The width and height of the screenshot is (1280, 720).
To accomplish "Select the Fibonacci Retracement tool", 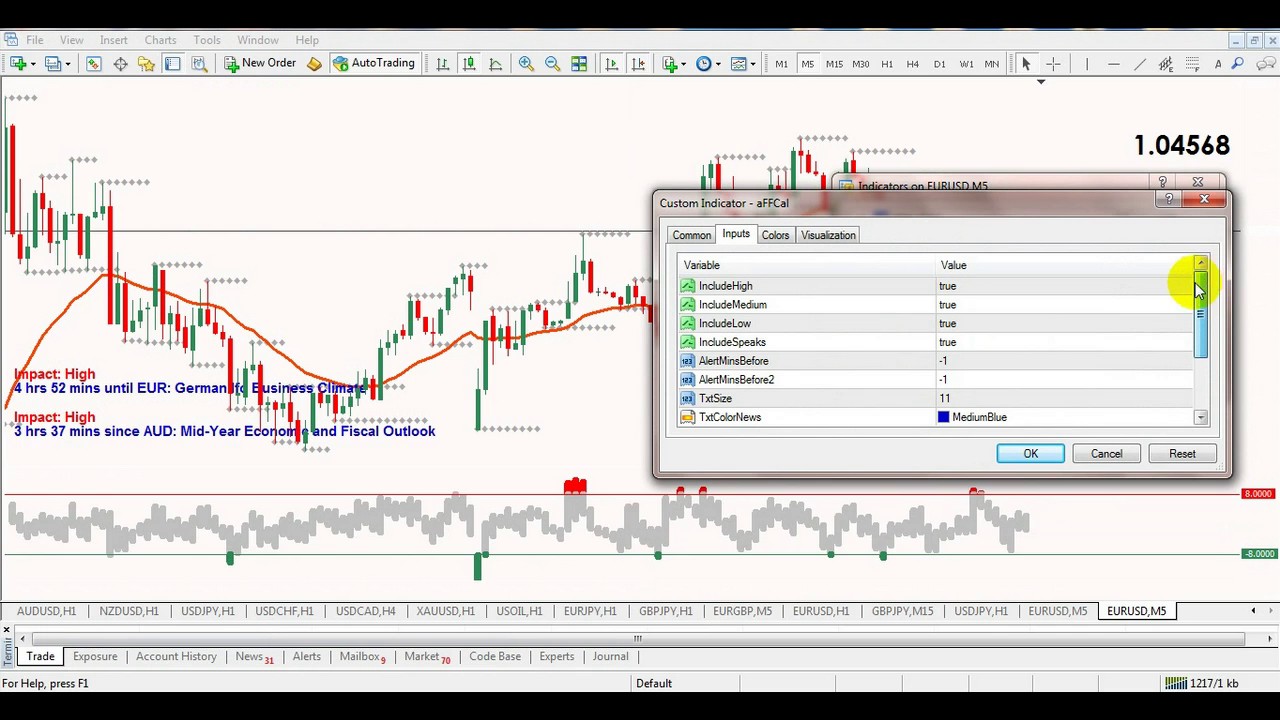I will [1191, 64].
